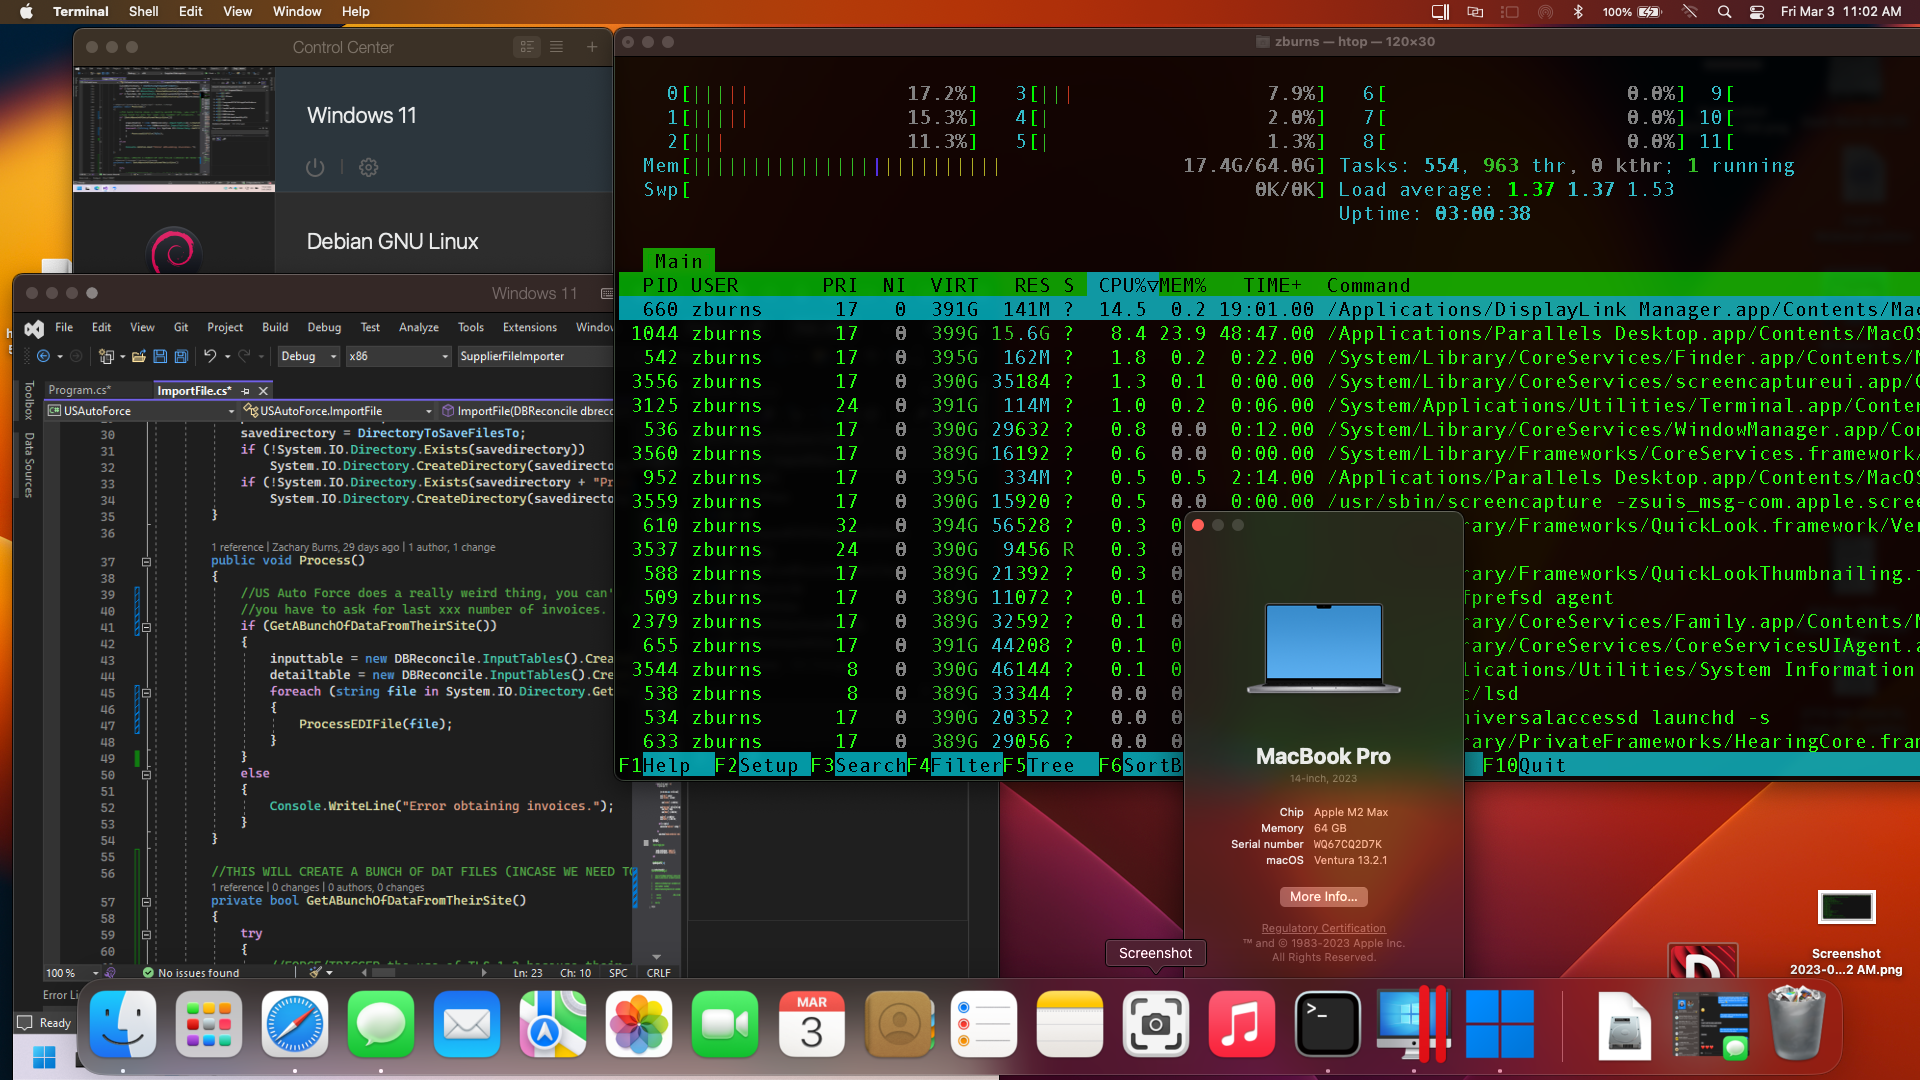This screenshot has height=1080, width=1920.
Task: Open the SupplierFileImporter startup project dropdown
Action: pyautogui.click(x=534, y=356)
